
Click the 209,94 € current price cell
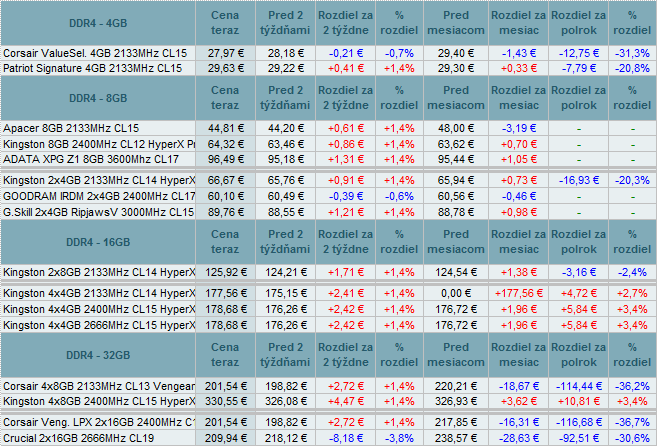(225, 438)
